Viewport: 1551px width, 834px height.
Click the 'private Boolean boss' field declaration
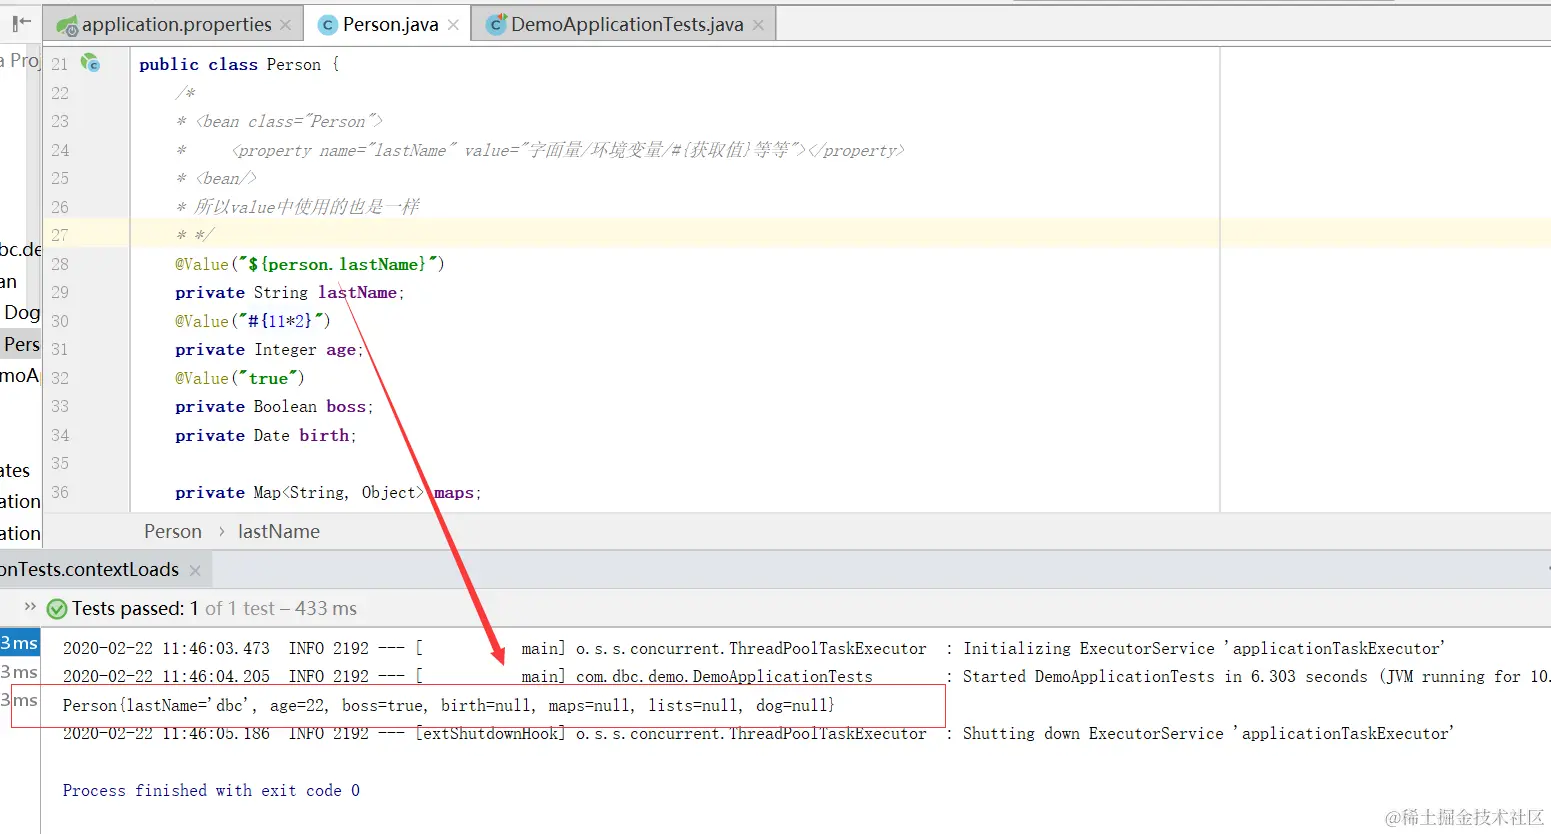tap(274, 407)
